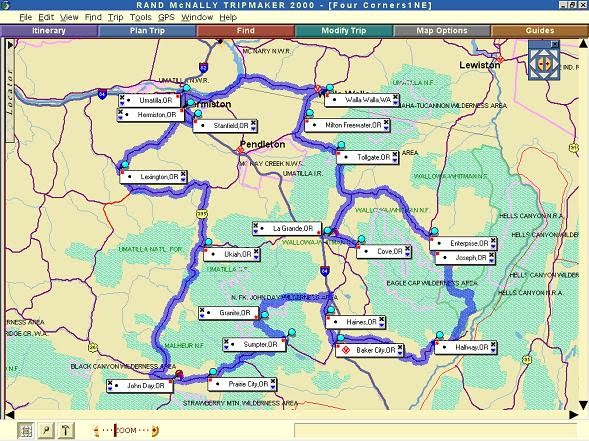Remove the Stanfield,OR stop label
This screenshot has width=589, height=441.
coord(254,122)
